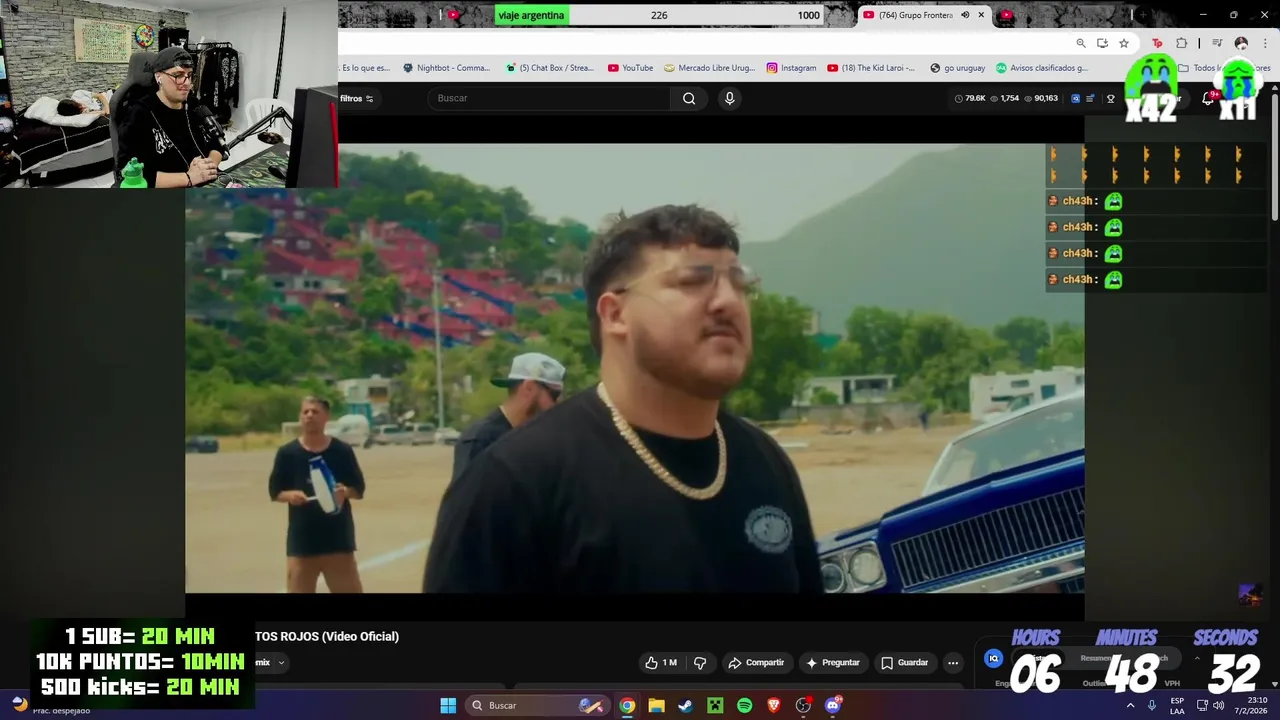The height and width of the screenshot is (720, 1280).
Task: Start voice search with the microphone icon
Action: click(729, 98)
